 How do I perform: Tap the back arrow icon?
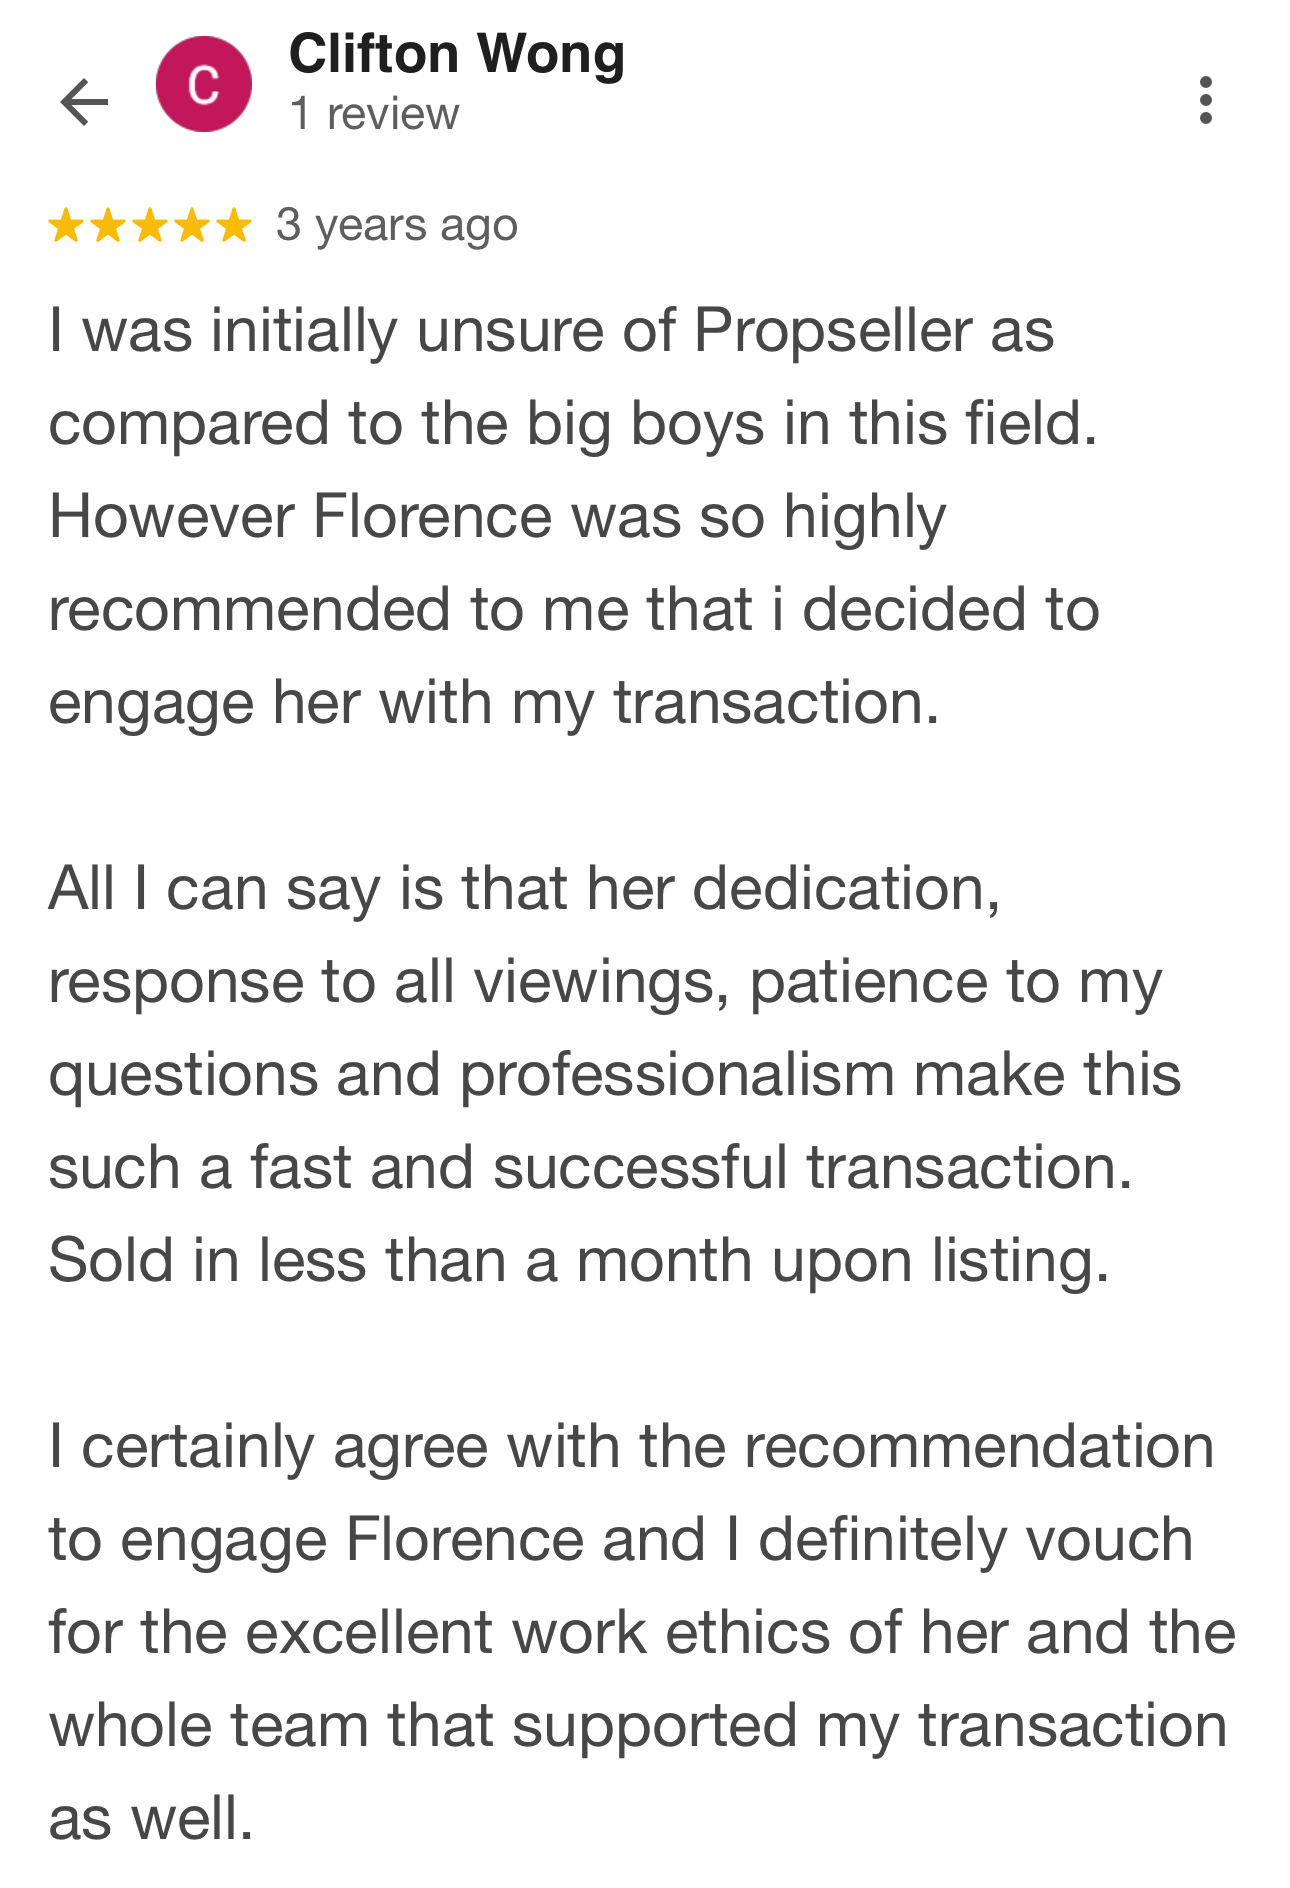pyautogui.click(x=84, y=101)
